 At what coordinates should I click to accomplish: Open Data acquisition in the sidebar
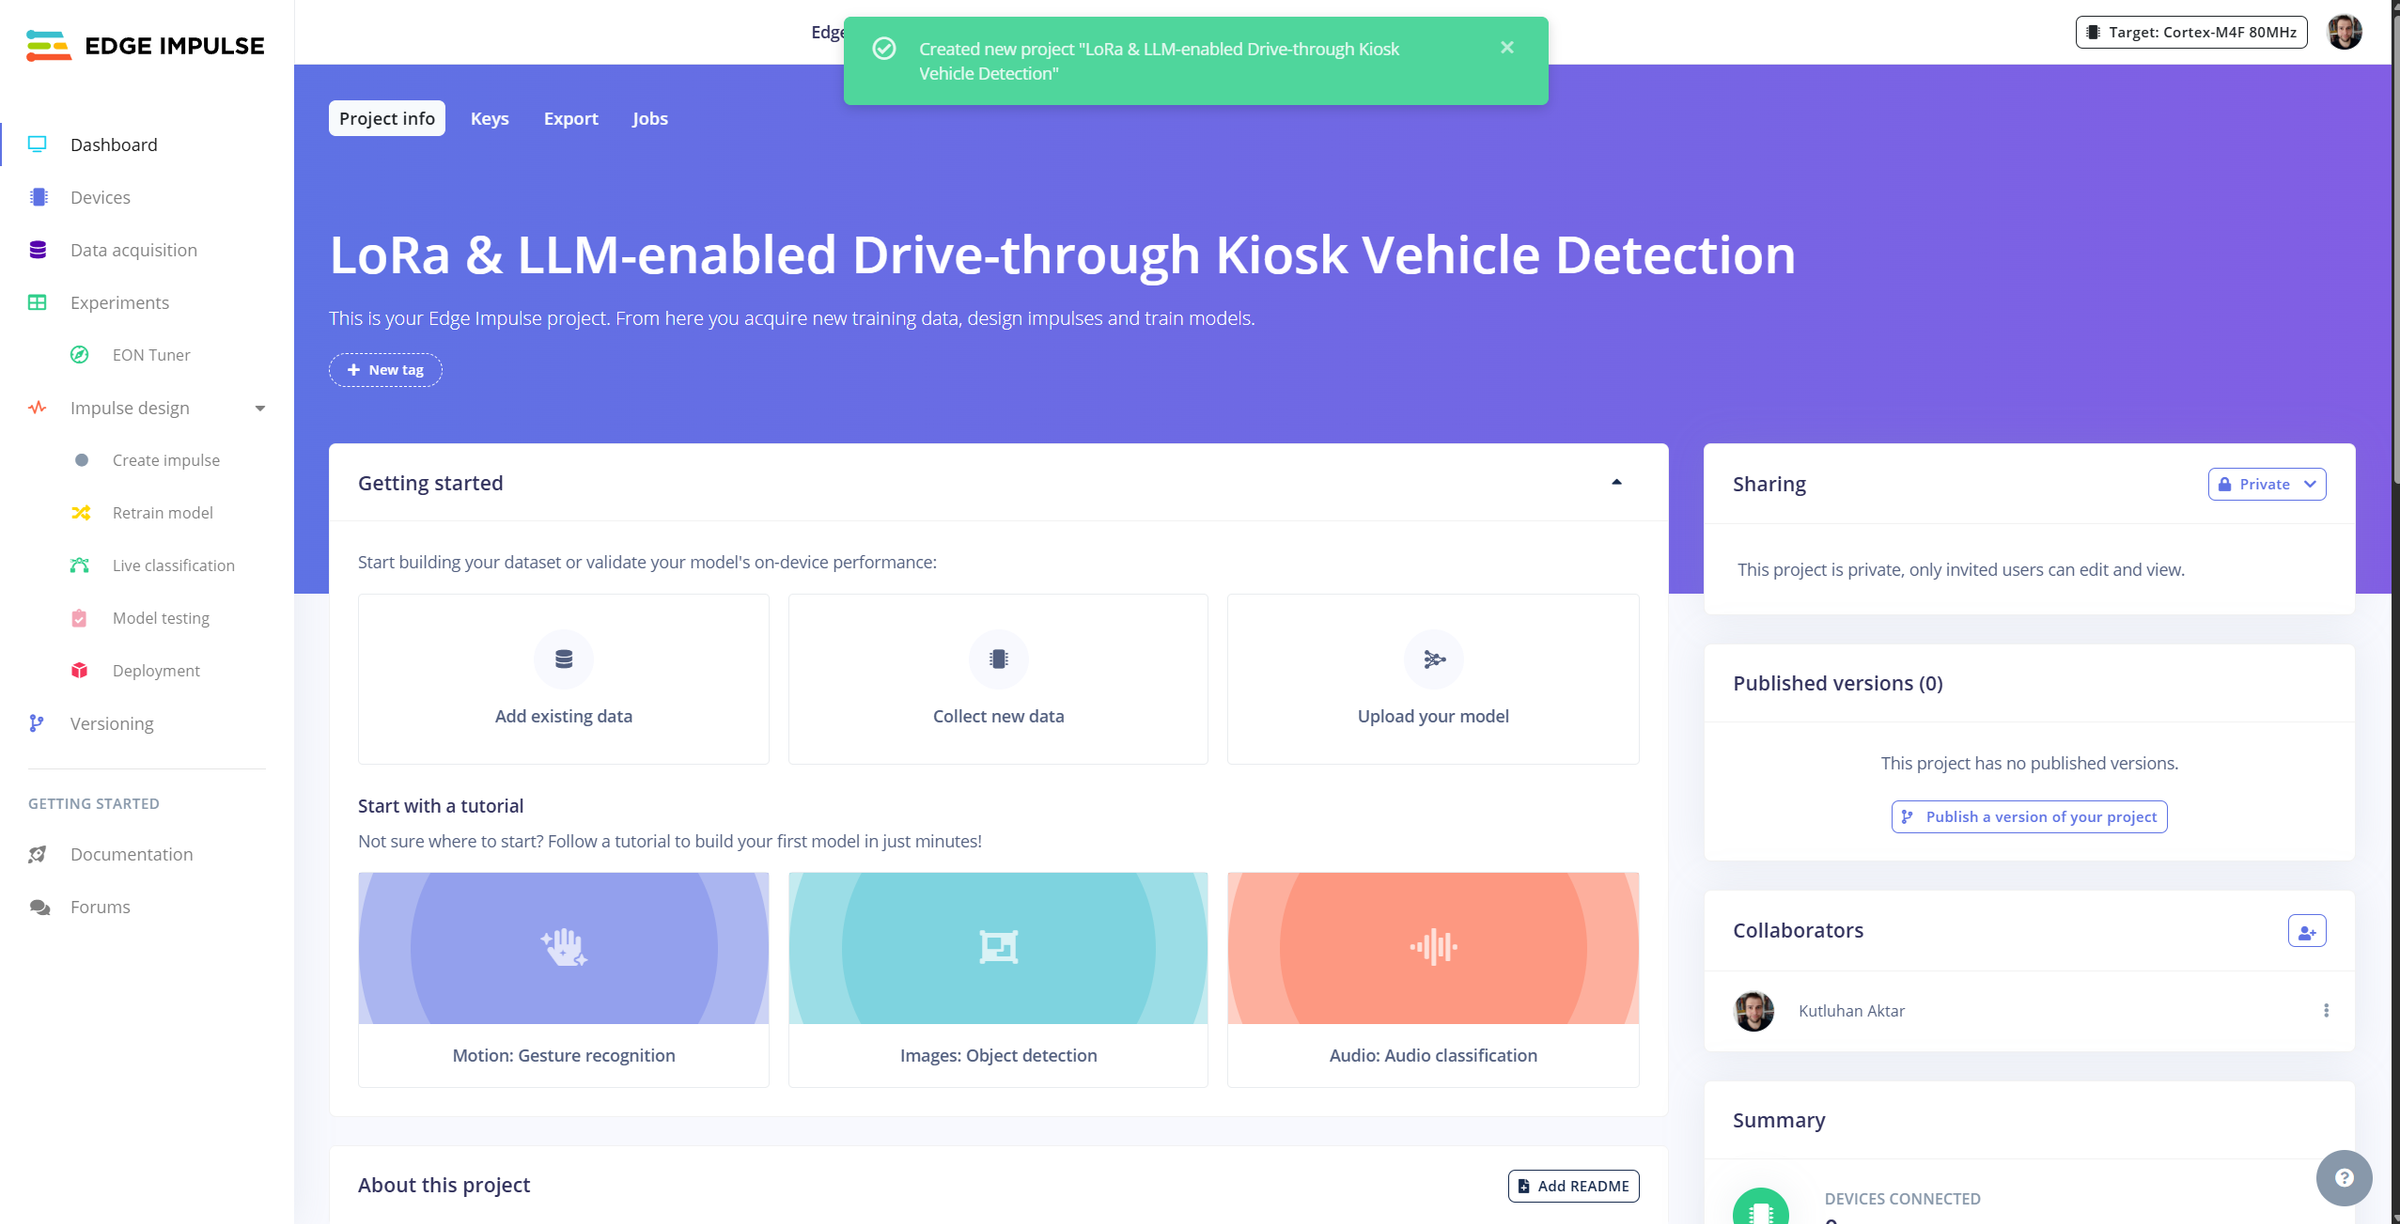(x=134, y=250)
